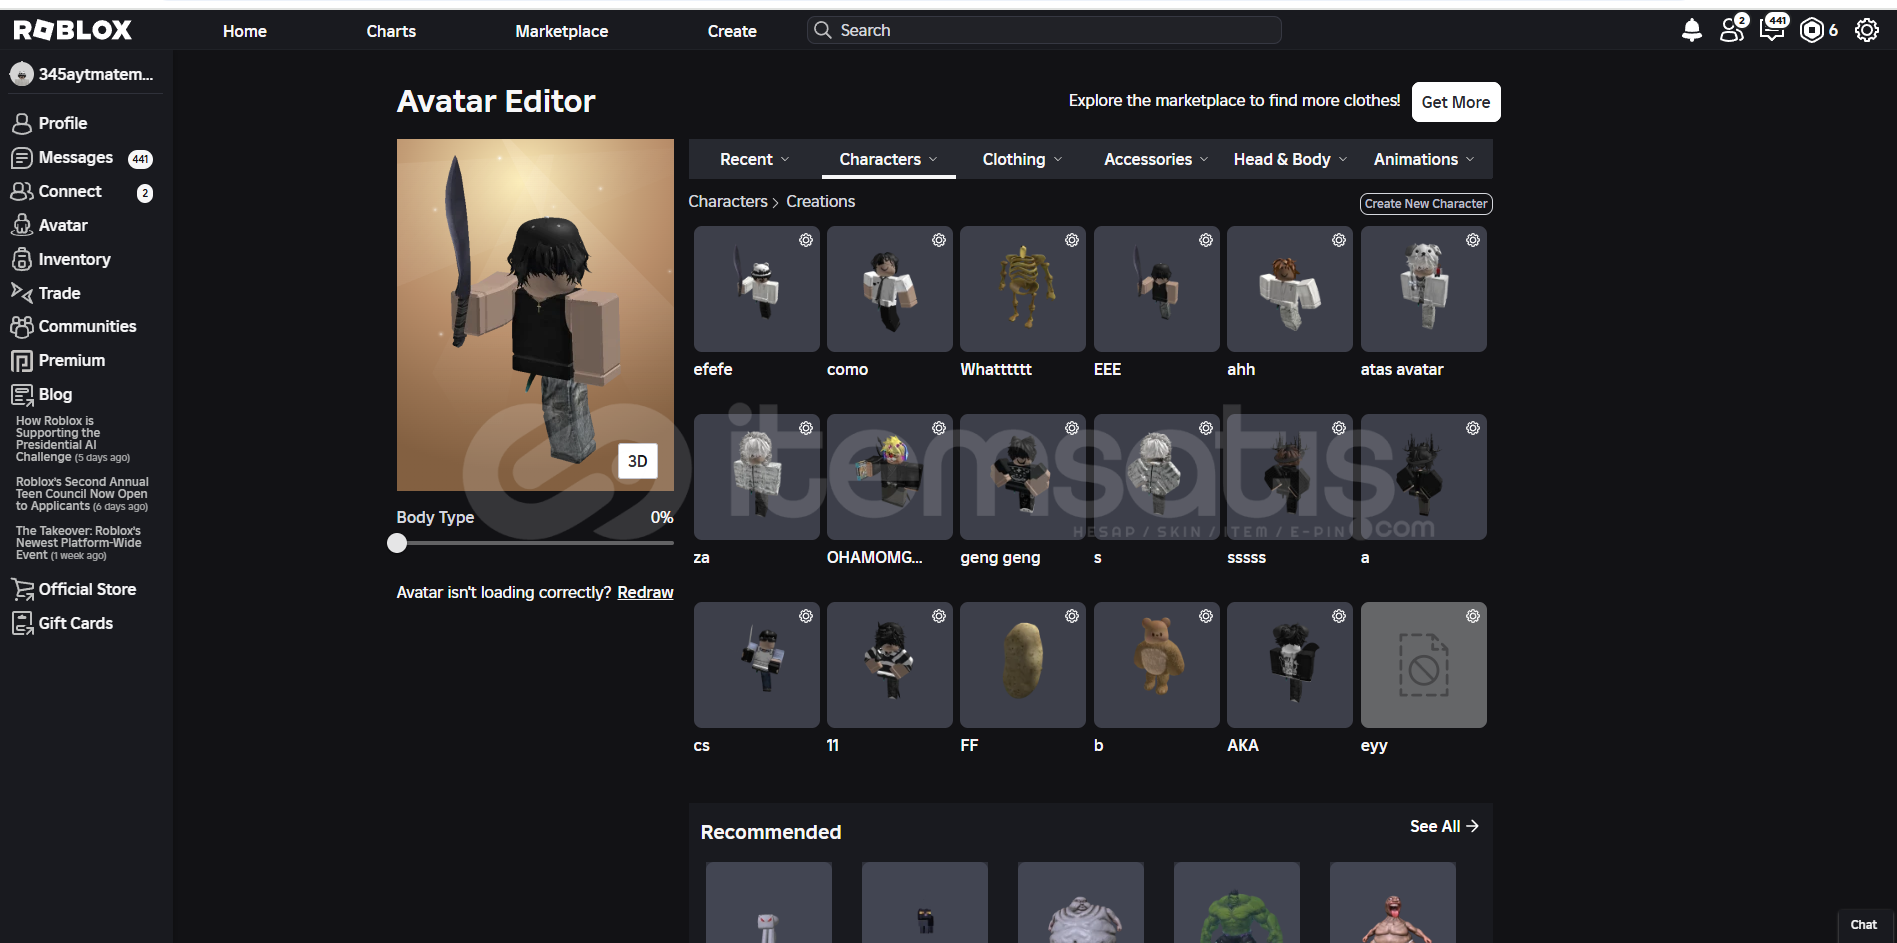This screenshot has height=943, width=1897.
Task: Open settings gear on Whatttttt character
Action: 1071,240
